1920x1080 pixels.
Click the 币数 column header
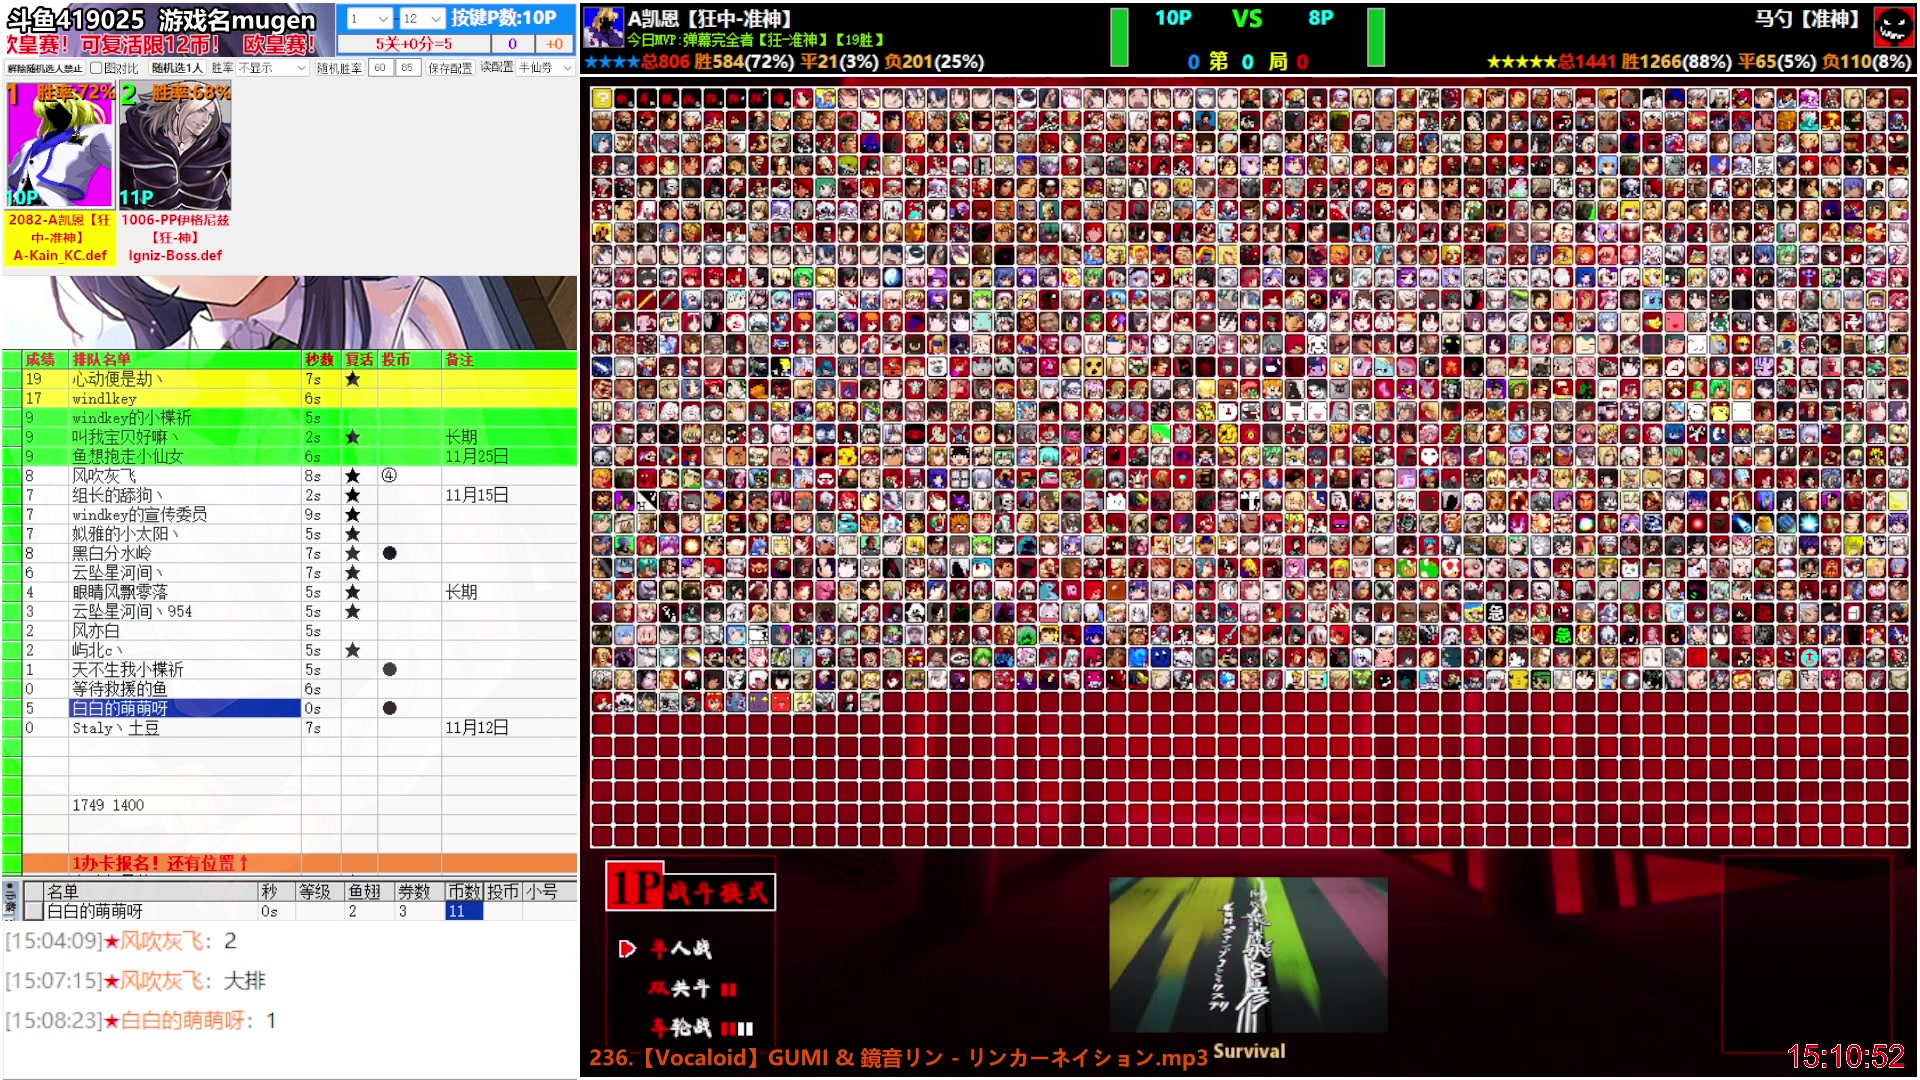463,891
